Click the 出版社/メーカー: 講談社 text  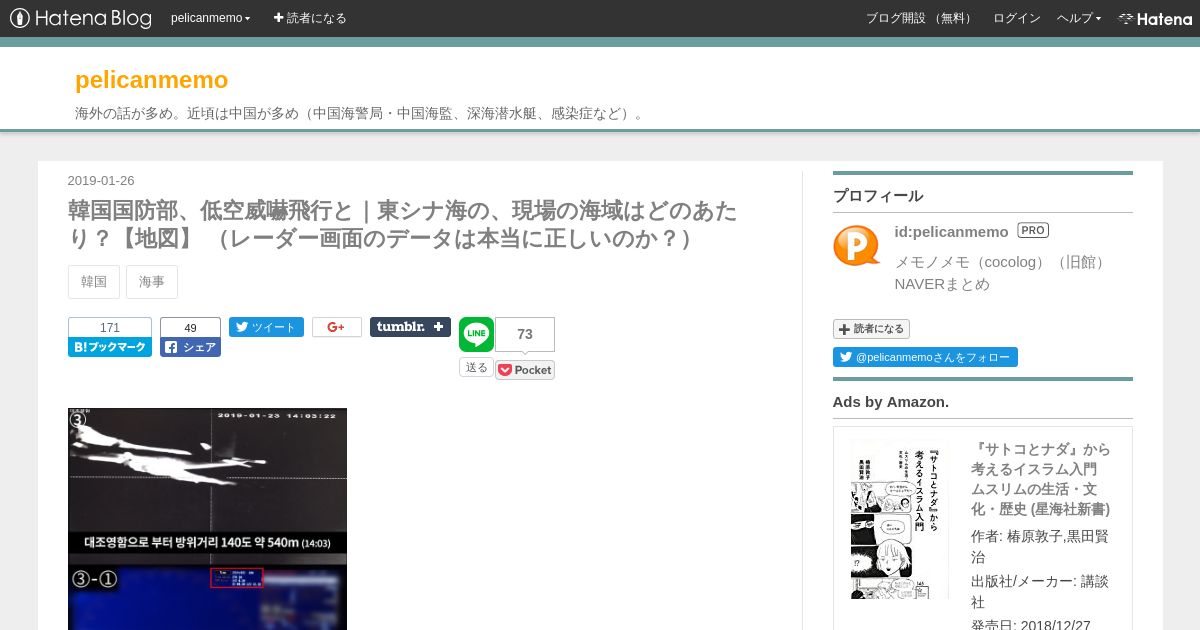[x=1040, y=591]
